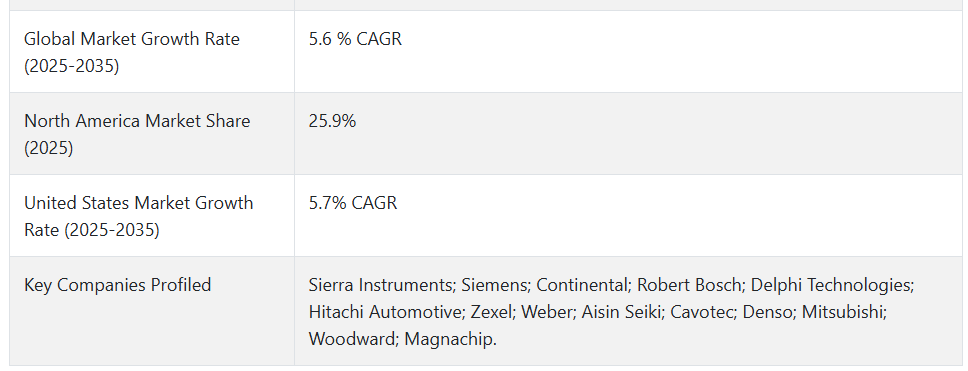Viewport: 968px width, 371px height.
Task: Click the Key Companies Profiled label
Action: click(117, 285)
